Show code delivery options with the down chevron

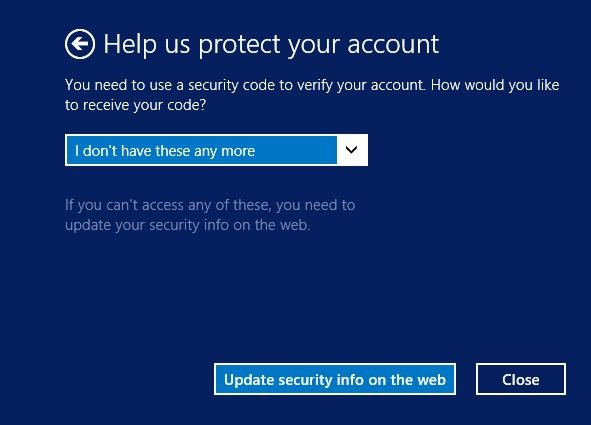(x=351, y=150)
